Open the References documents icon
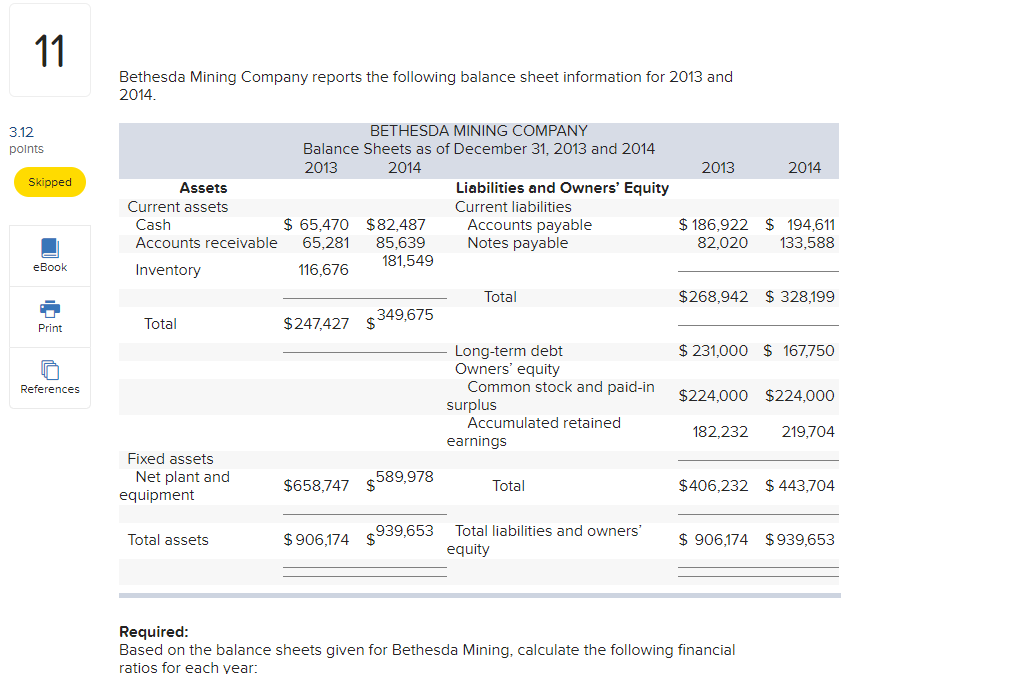Viewport: 1024px width, 674px height. point(50,370)
